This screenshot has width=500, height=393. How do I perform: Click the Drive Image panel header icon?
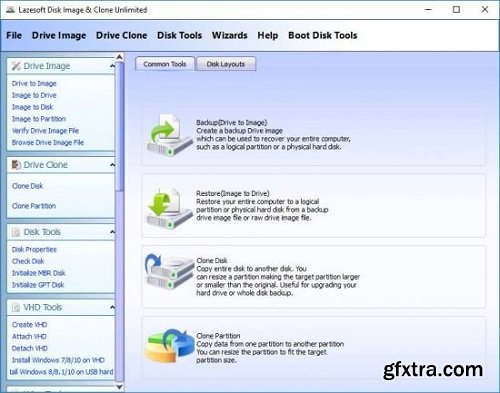coord(16,66)
